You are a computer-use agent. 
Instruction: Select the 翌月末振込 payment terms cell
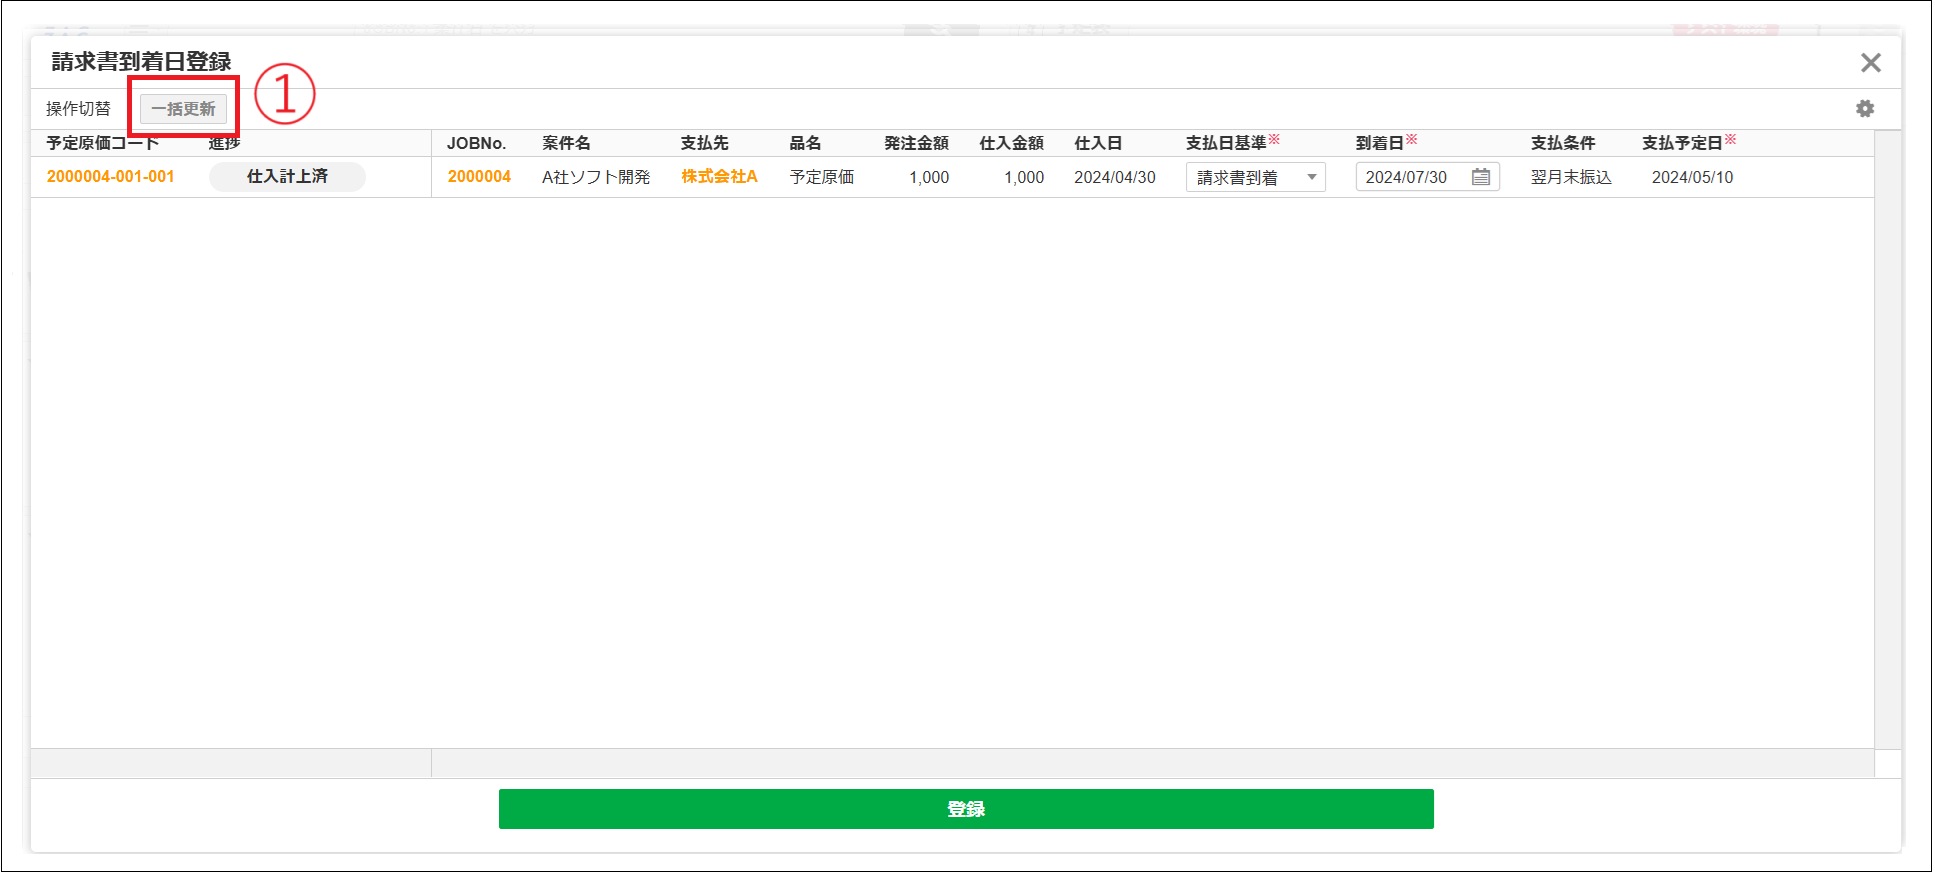[x=1571, y=177]
